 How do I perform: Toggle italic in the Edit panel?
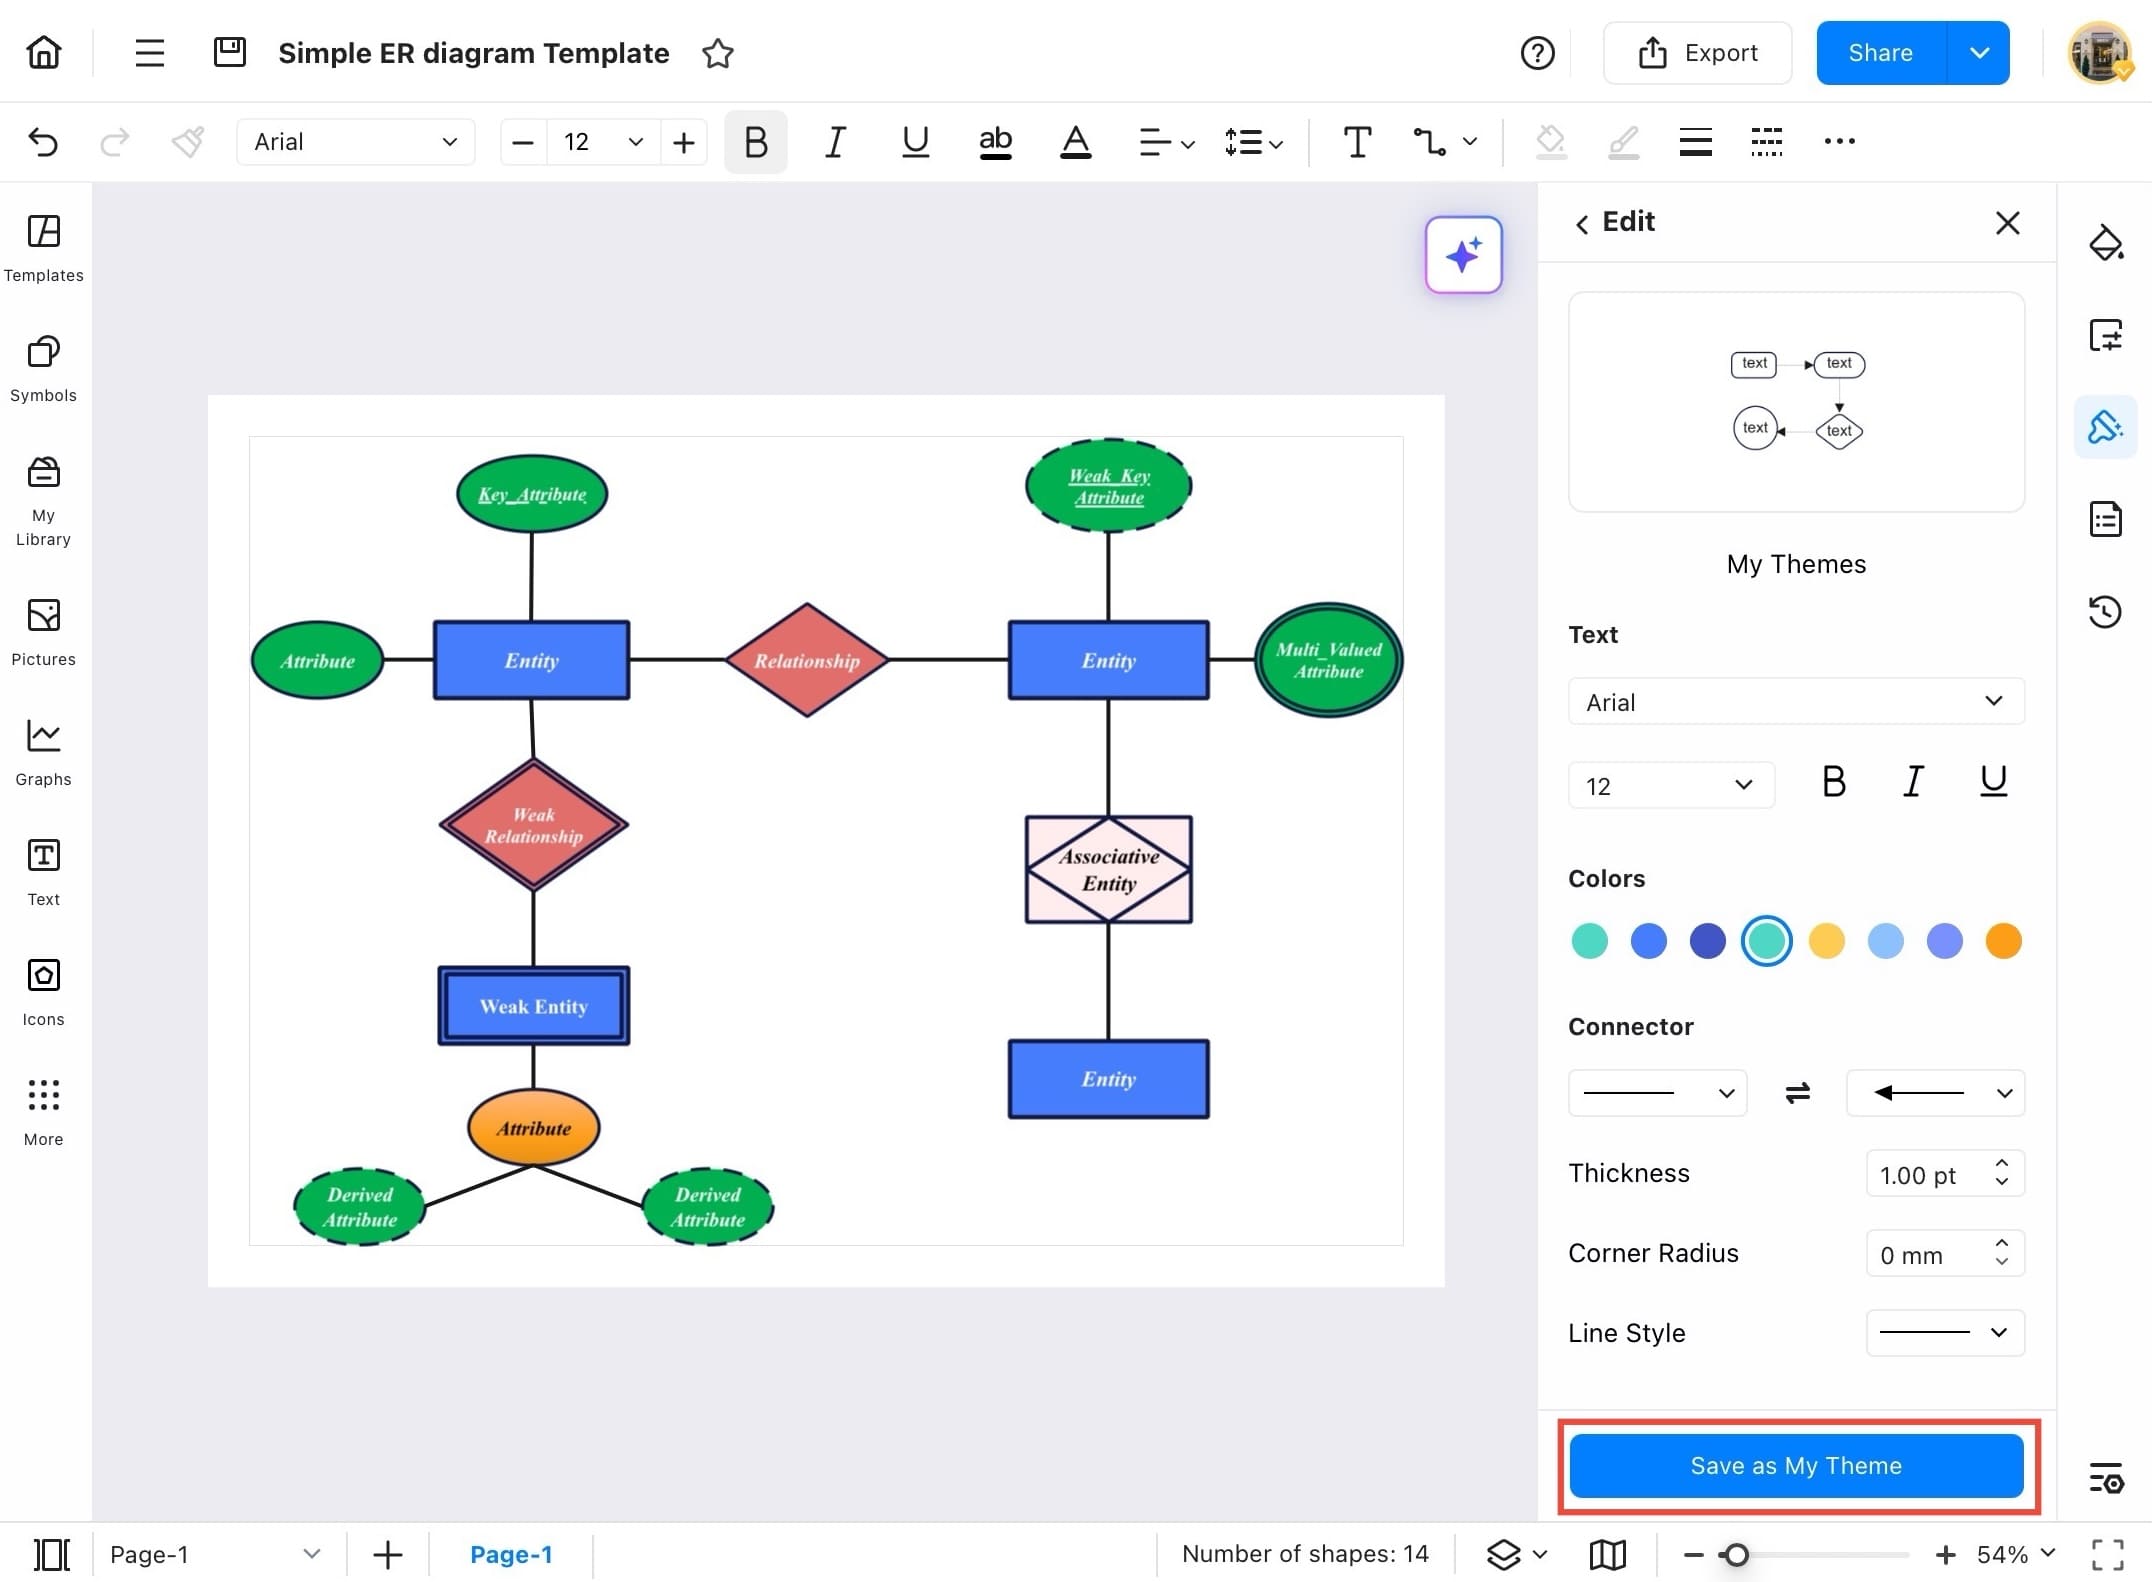tap(1912, 781)
